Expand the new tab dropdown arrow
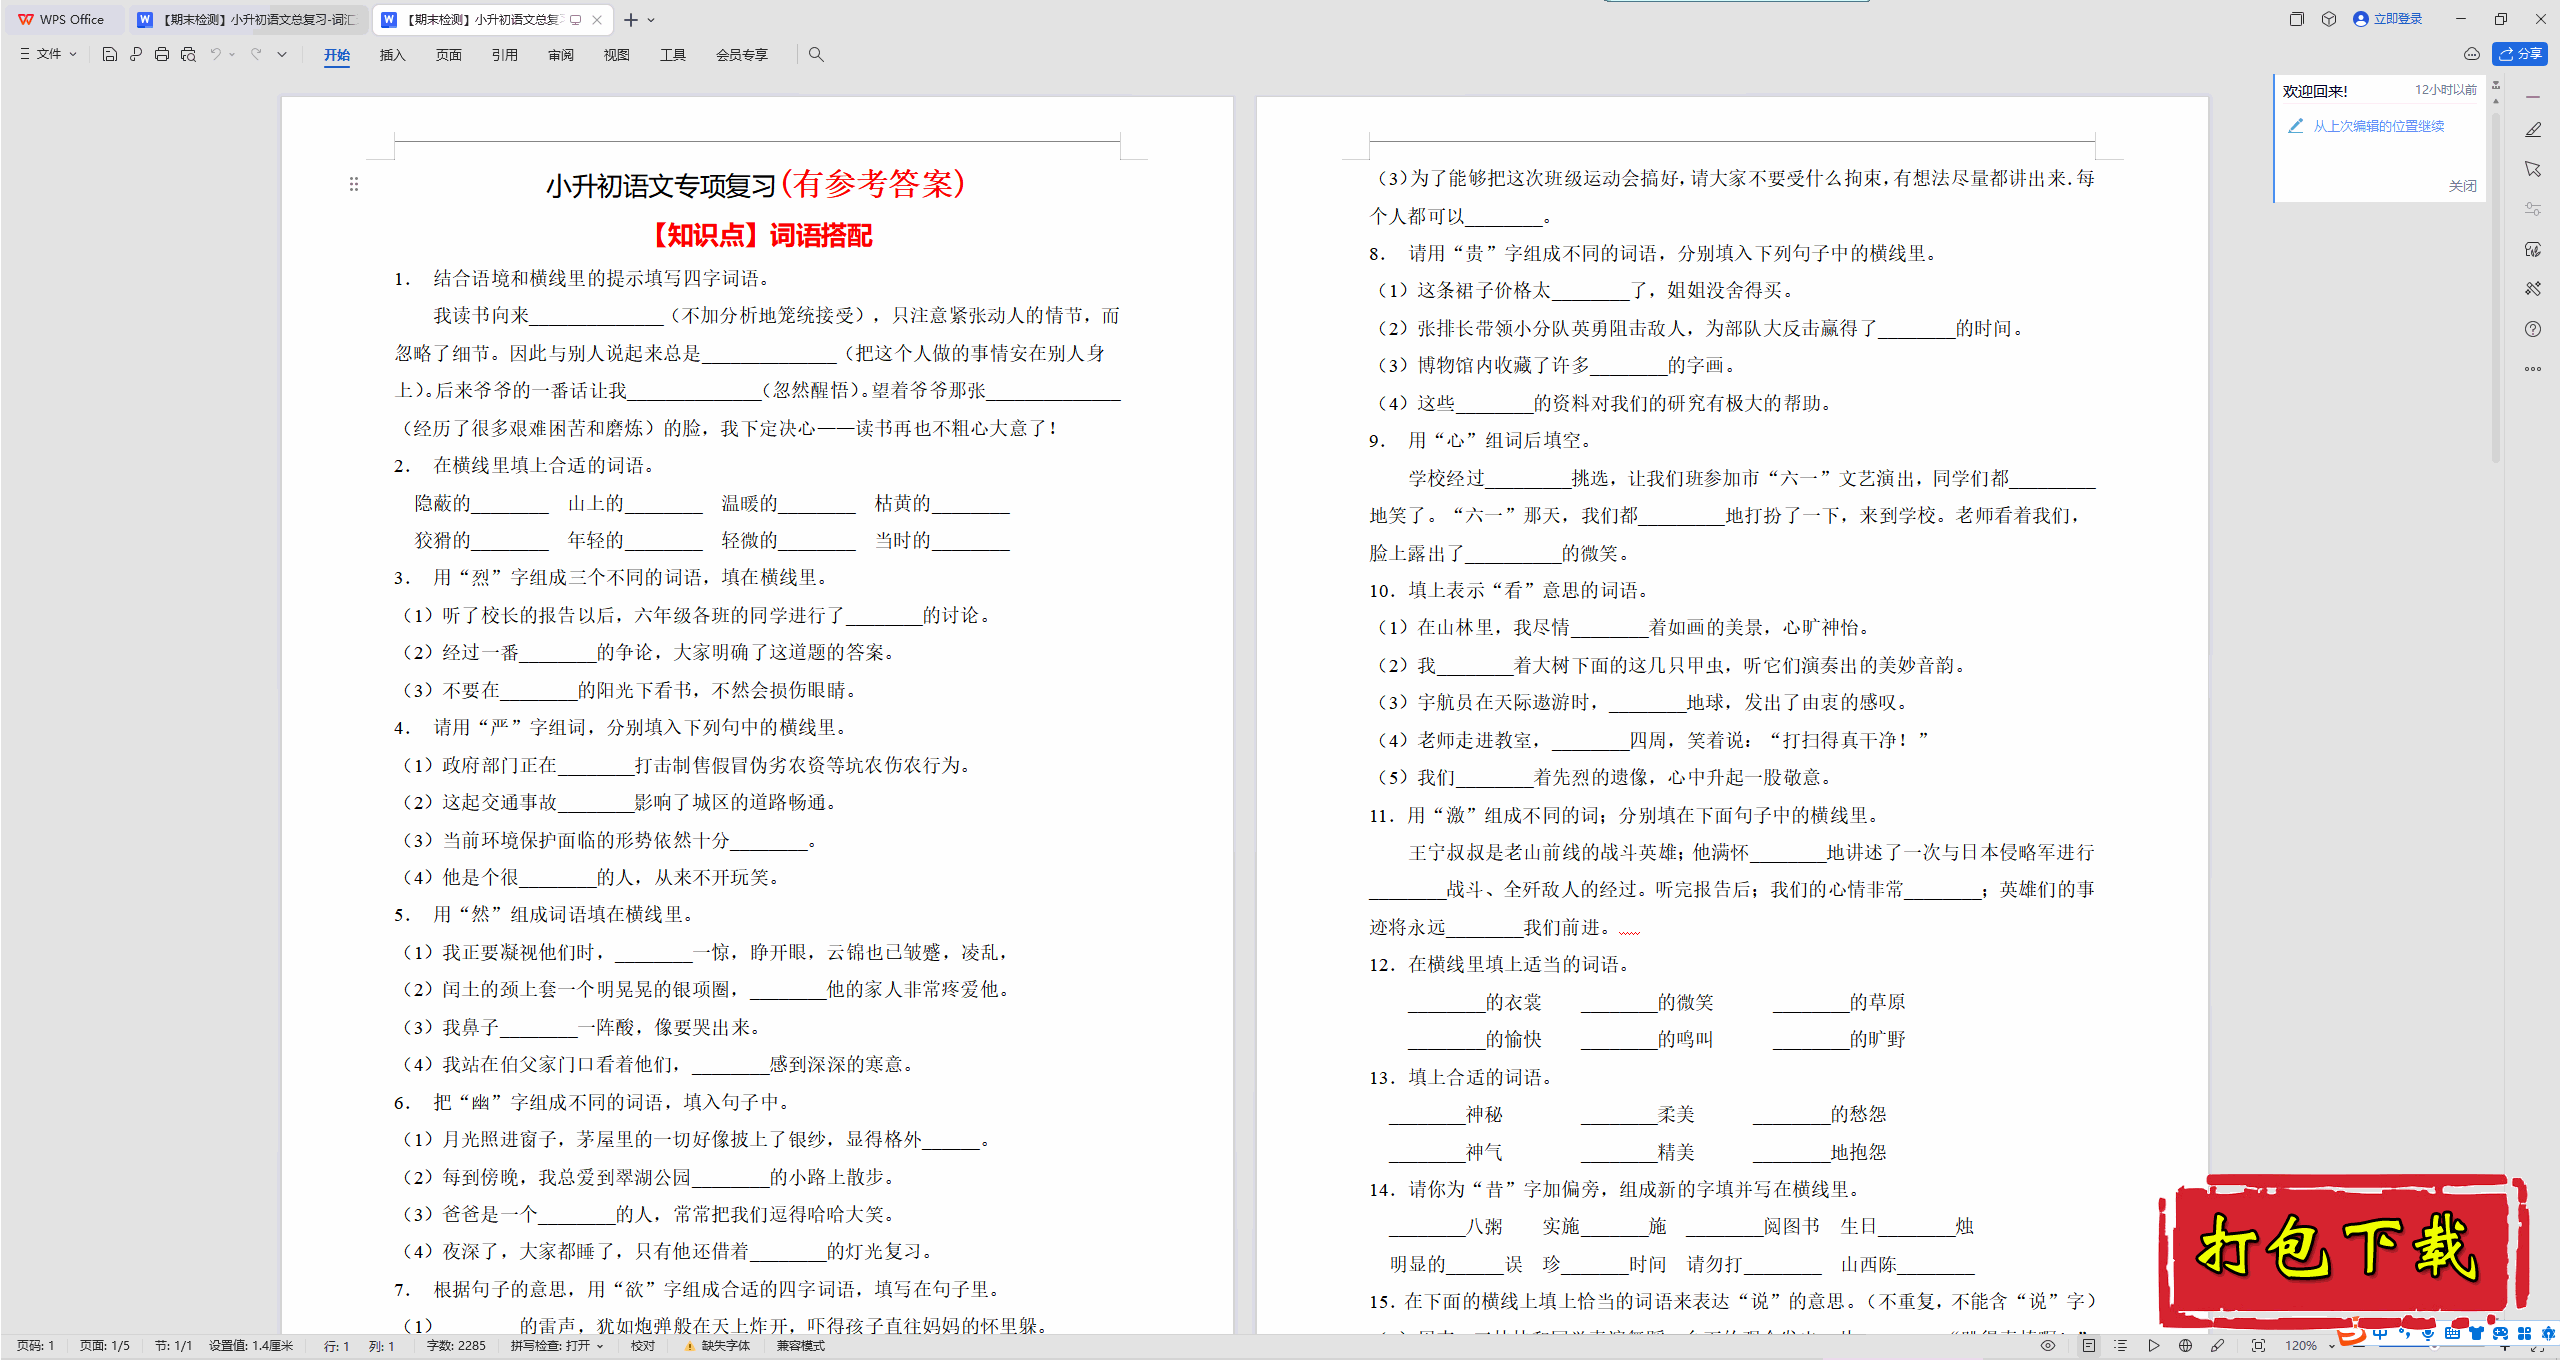Screen dimensions: 2560x1360 tap(652, 20)
